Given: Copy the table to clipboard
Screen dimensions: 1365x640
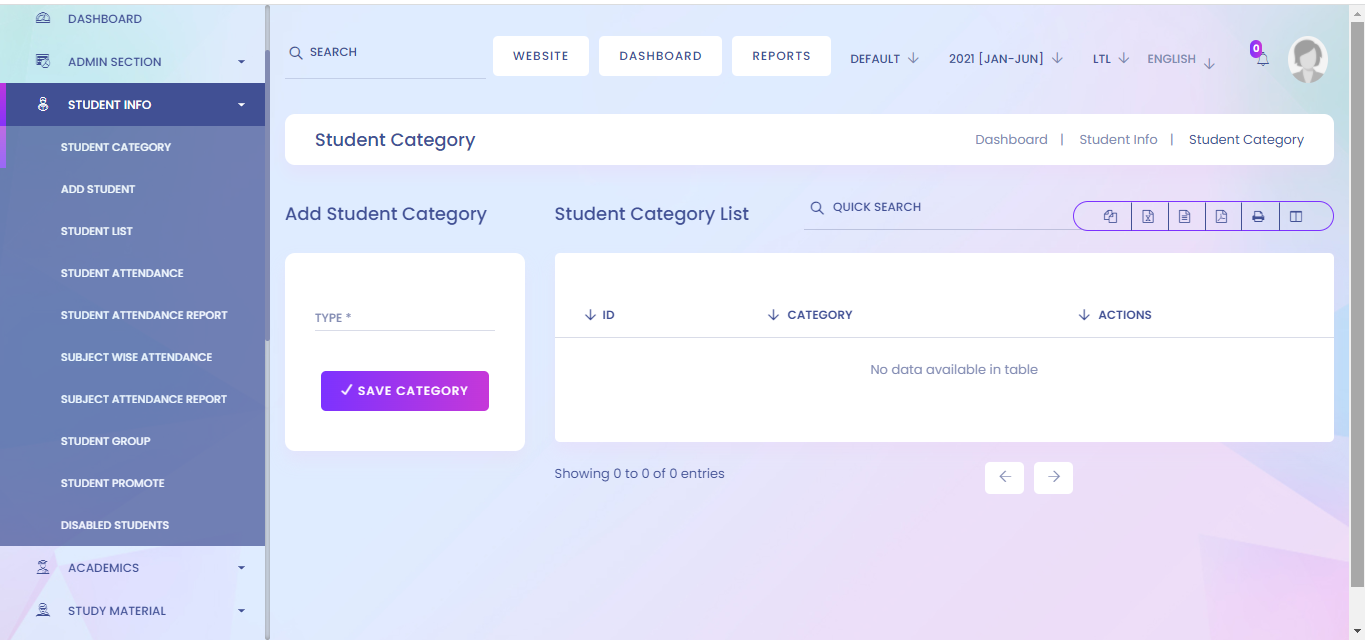Looking at the screenshot, I should pyautogui.click(x=1110, y=216).
